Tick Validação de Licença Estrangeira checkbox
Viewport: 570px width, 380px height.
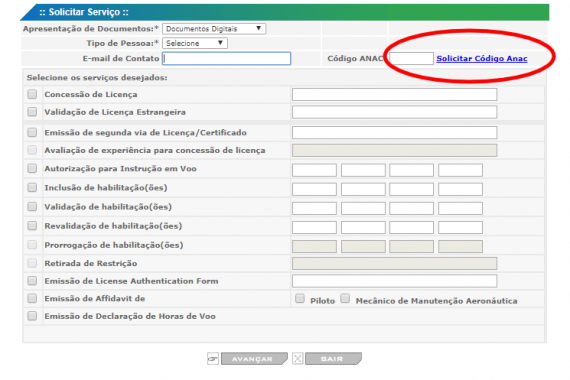[x=32, y=112]
